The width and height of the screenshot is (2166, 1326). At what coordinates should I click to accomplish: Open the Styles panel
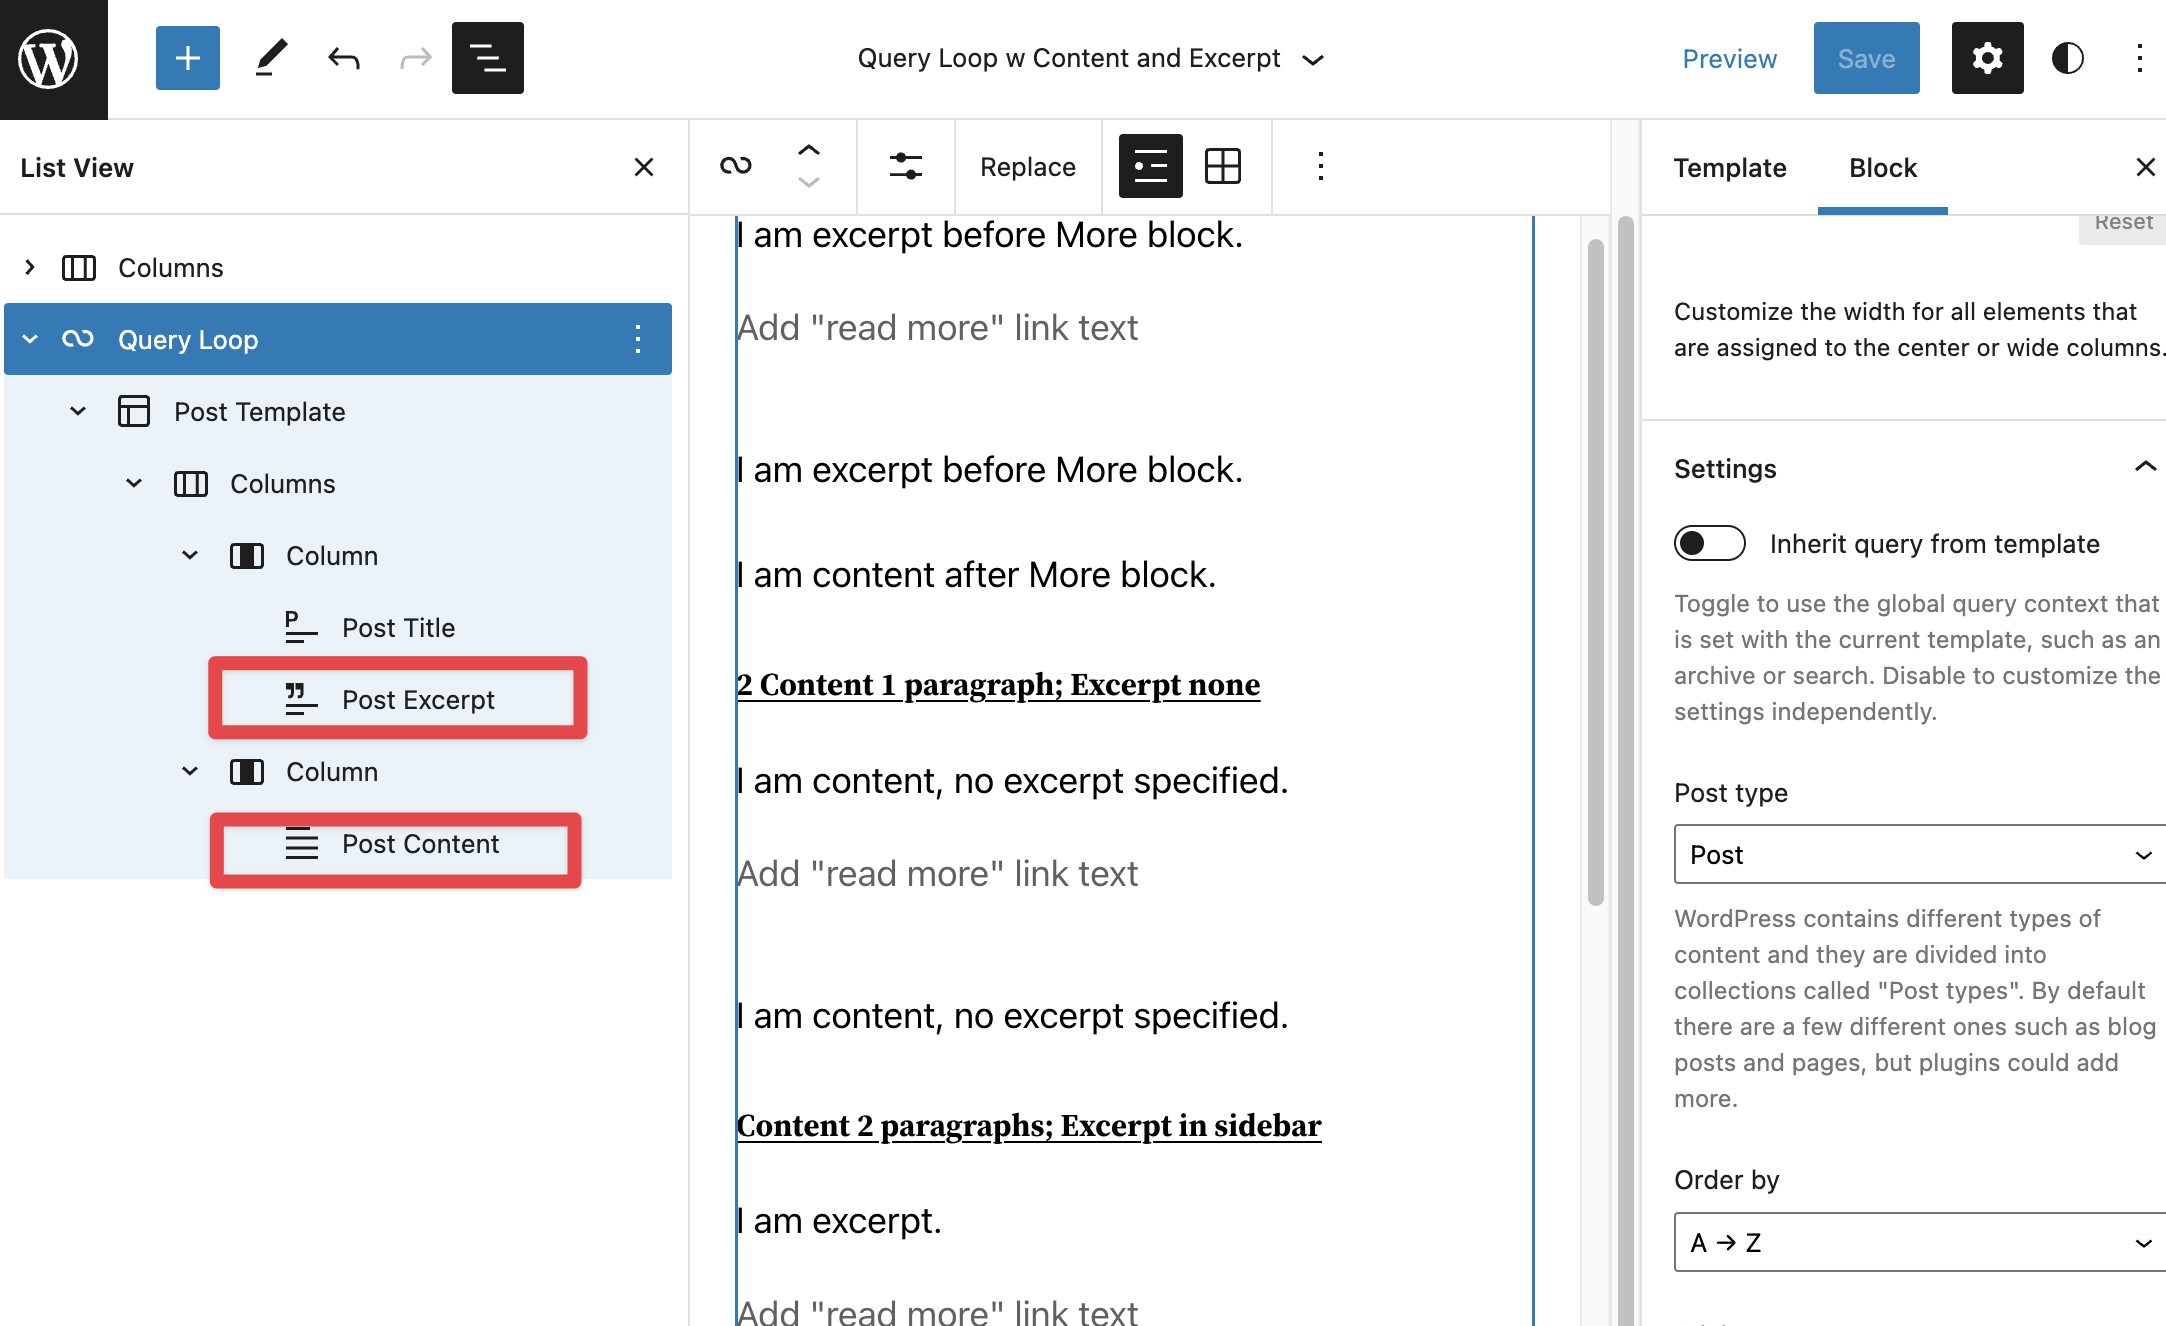tap(2066, 58)
